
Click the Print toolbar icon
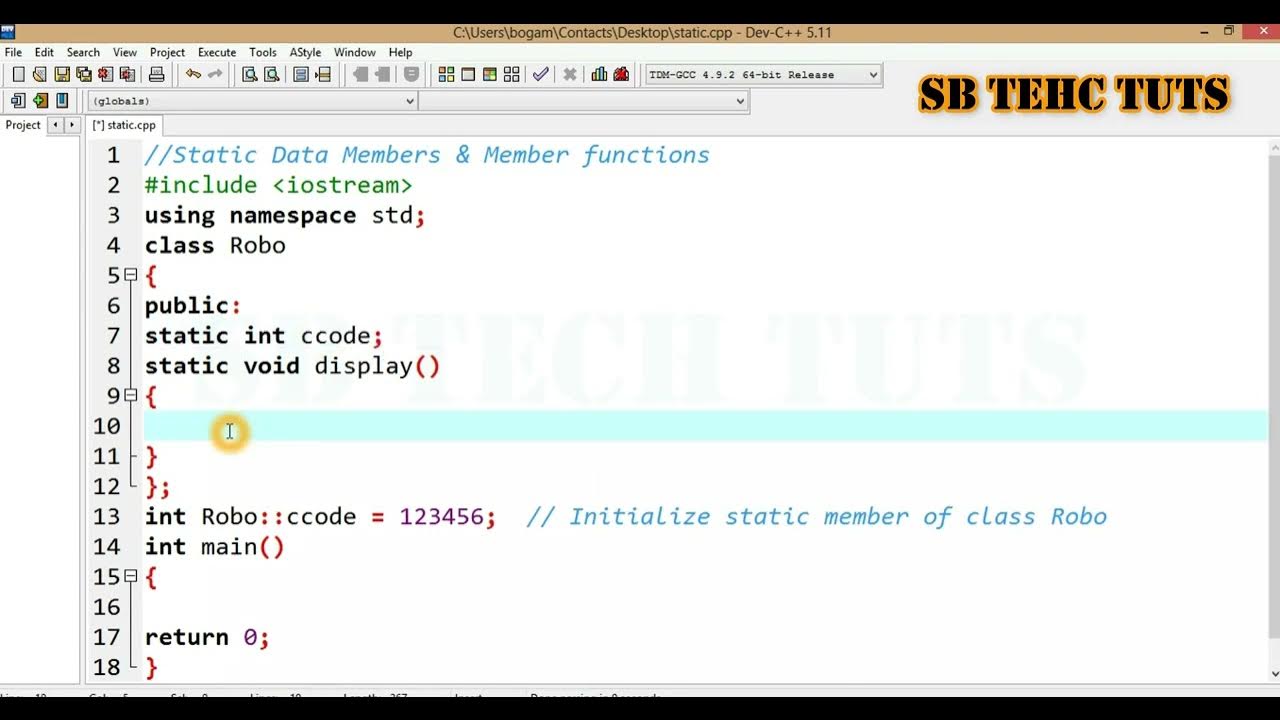[156, 74]
